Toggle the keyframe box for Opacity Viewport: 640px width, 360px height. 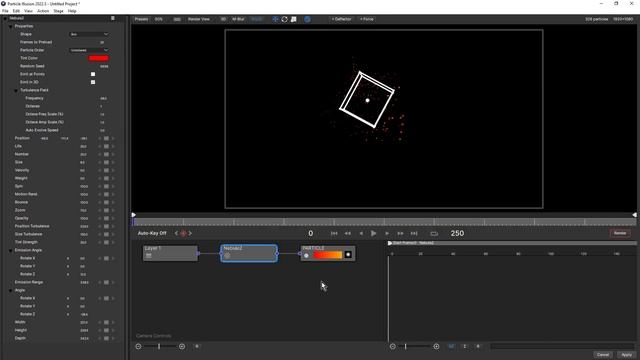(106, 218)
